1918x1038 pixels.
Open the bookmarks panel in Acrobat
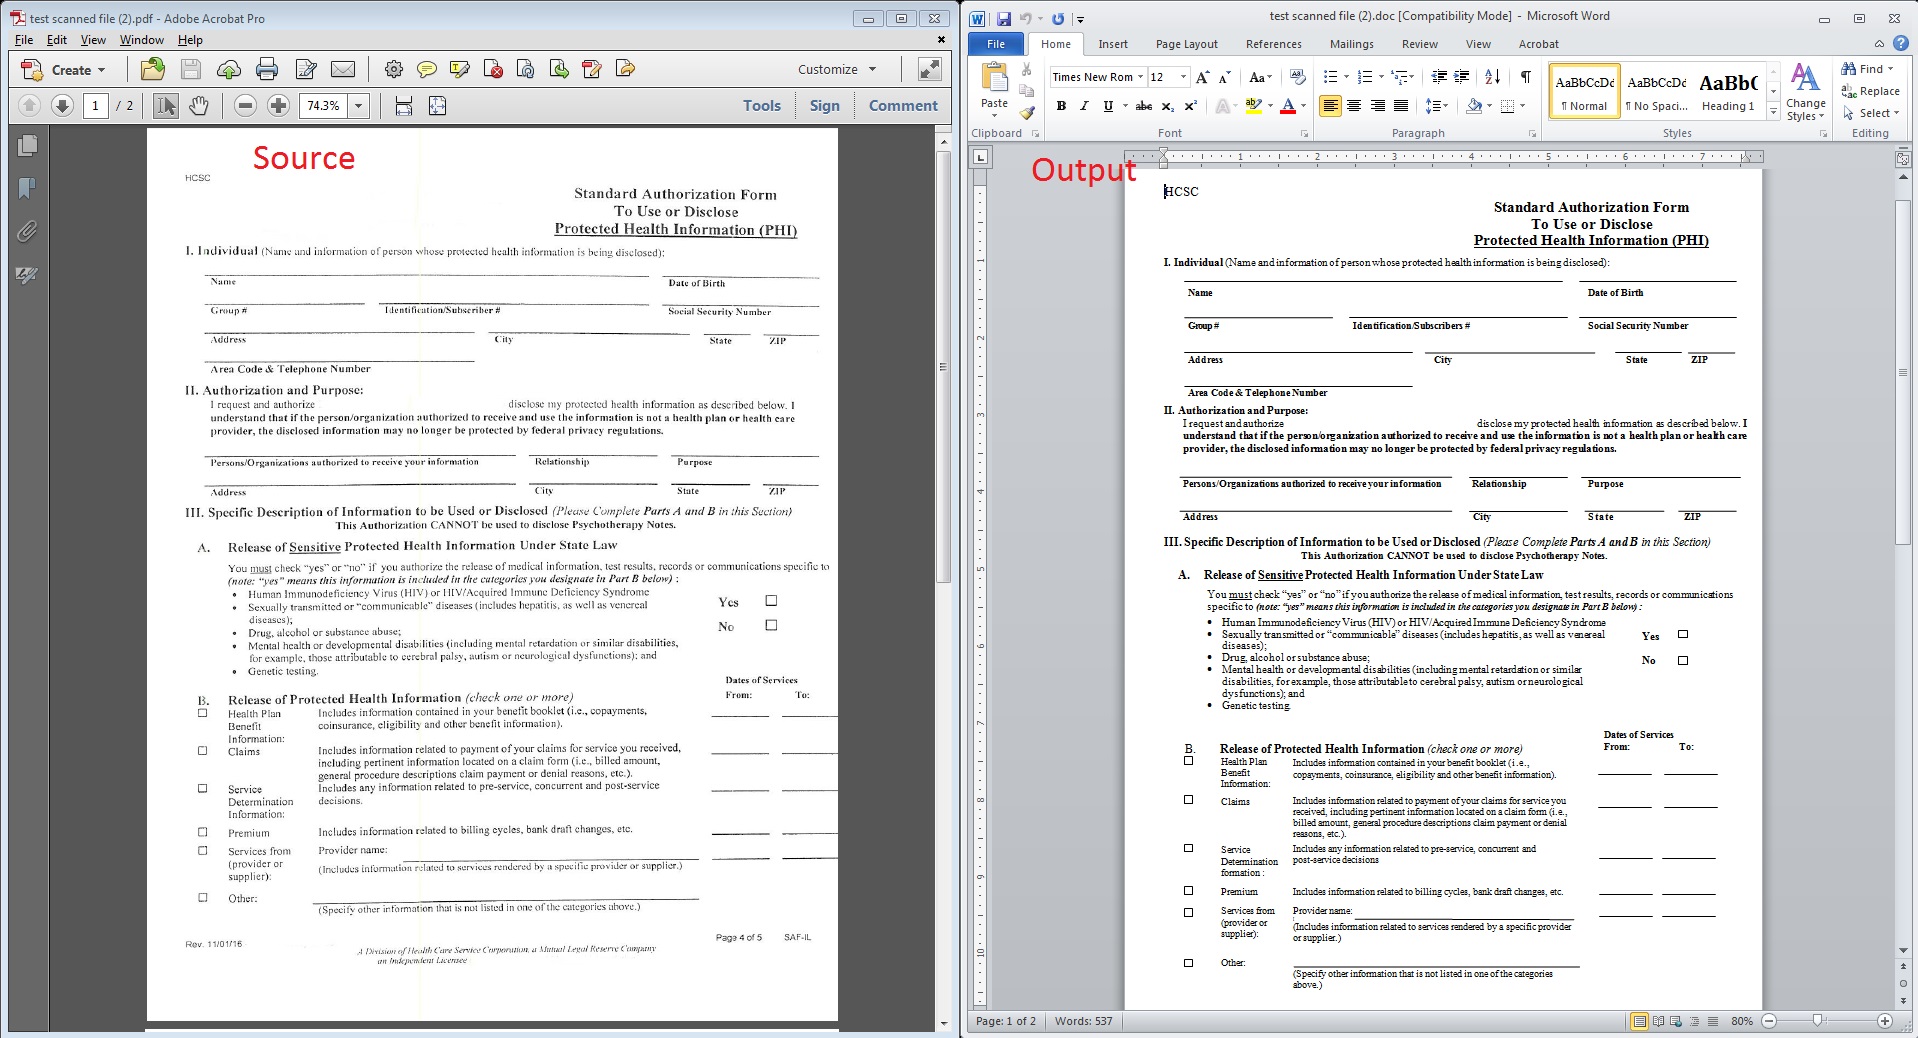(x=28, y=189)
